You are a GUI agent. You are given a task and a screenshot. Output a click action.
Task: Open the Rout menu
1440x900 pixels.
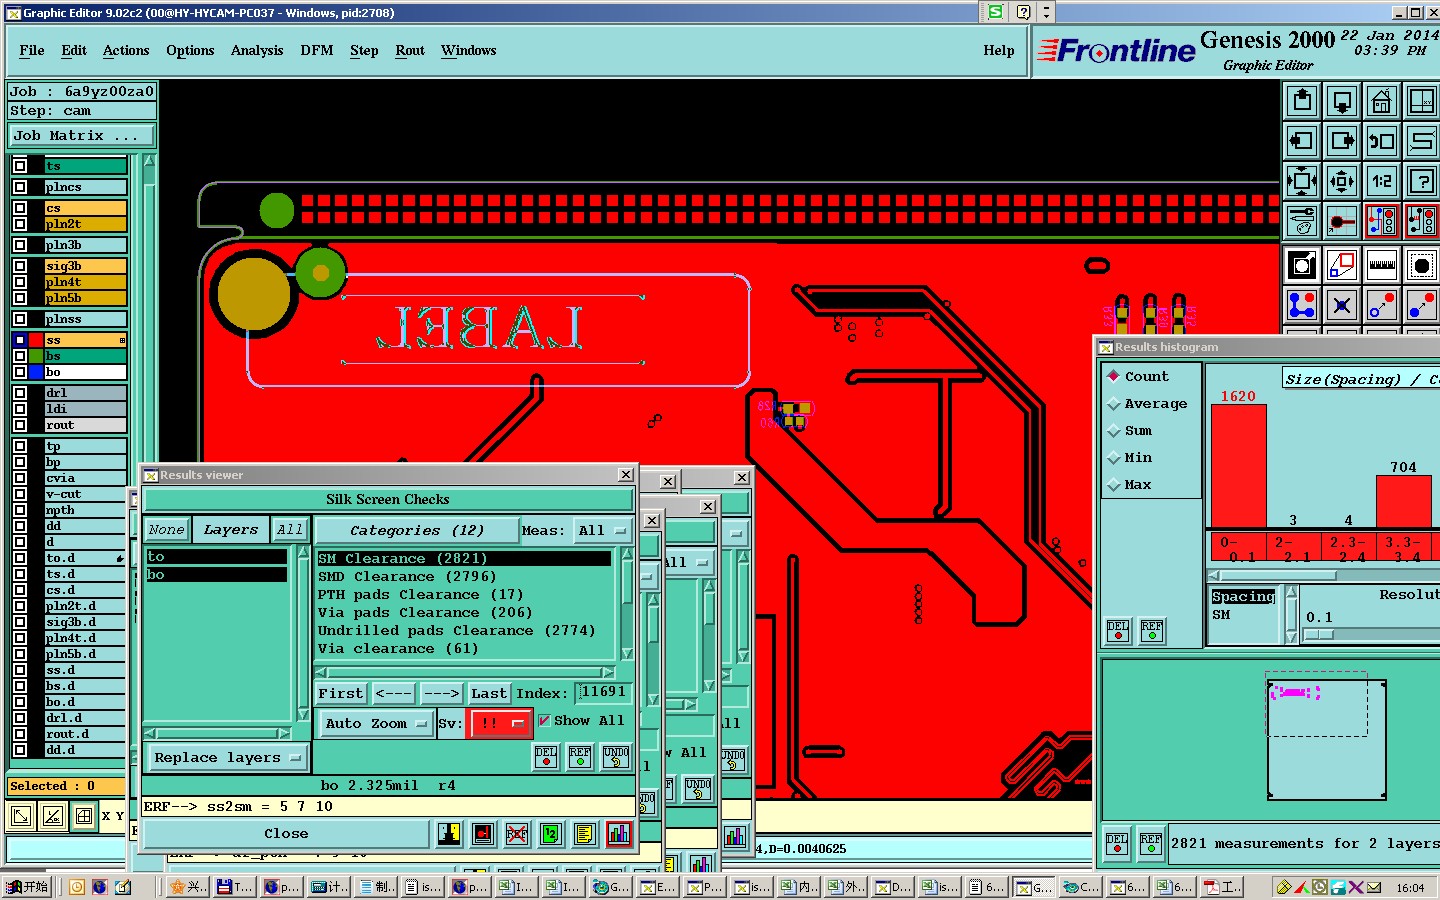pyautogui.click(x=410, y=51)
